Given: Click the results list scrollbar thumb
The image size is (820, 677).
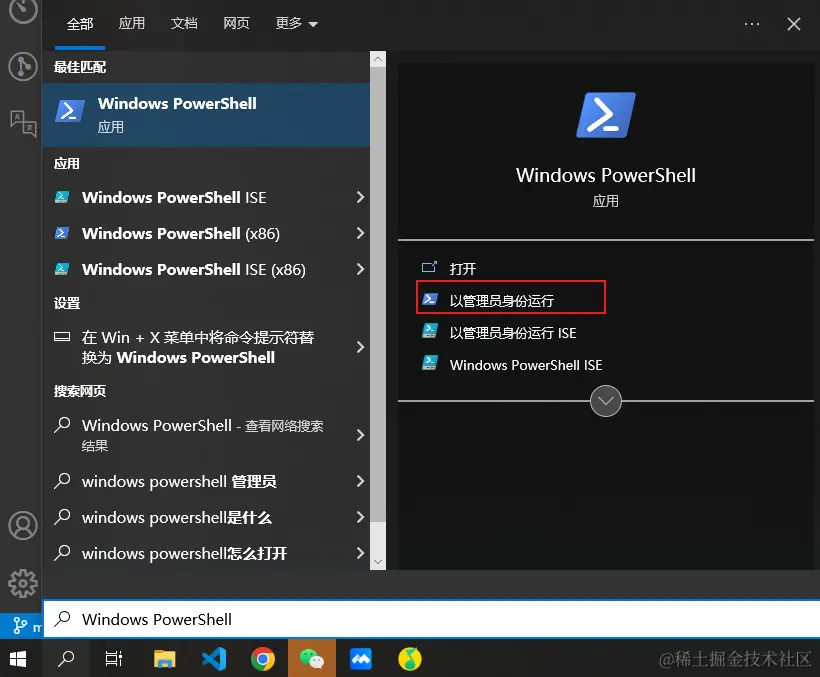Looking at the screenshot, I should coord(378,294).
